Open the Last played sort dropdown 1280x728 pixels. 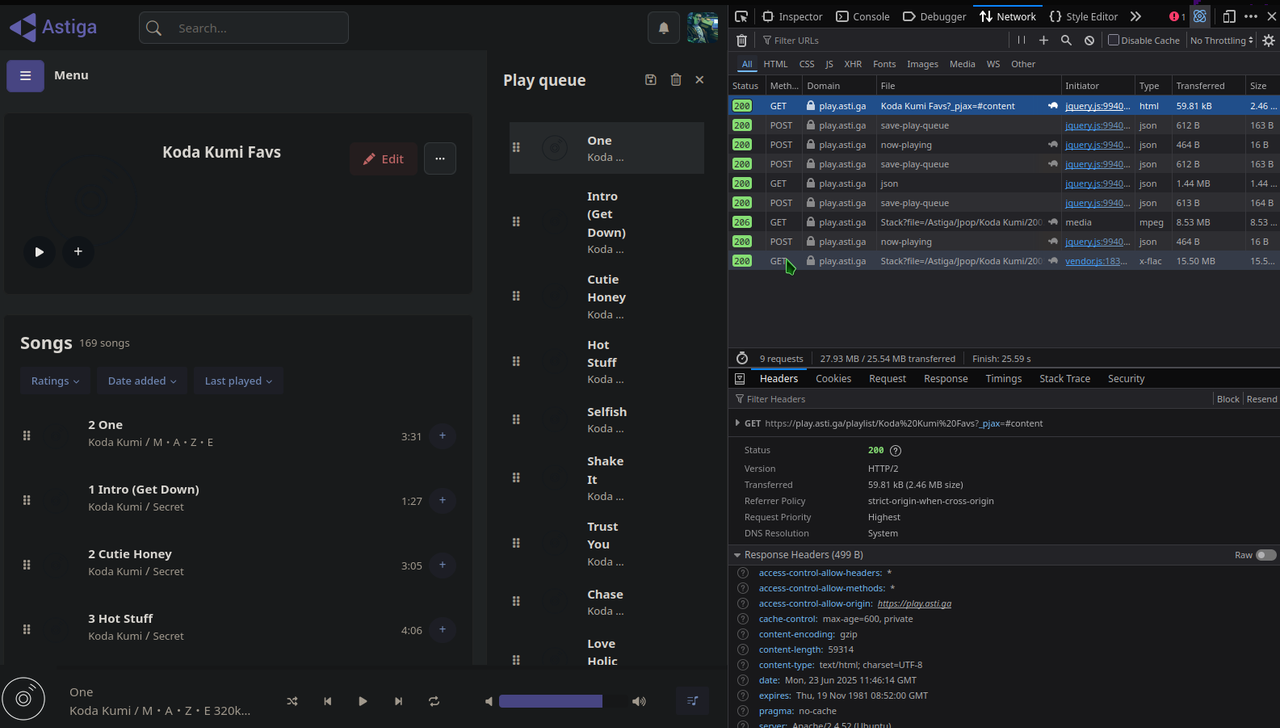[x=238, y=381]
